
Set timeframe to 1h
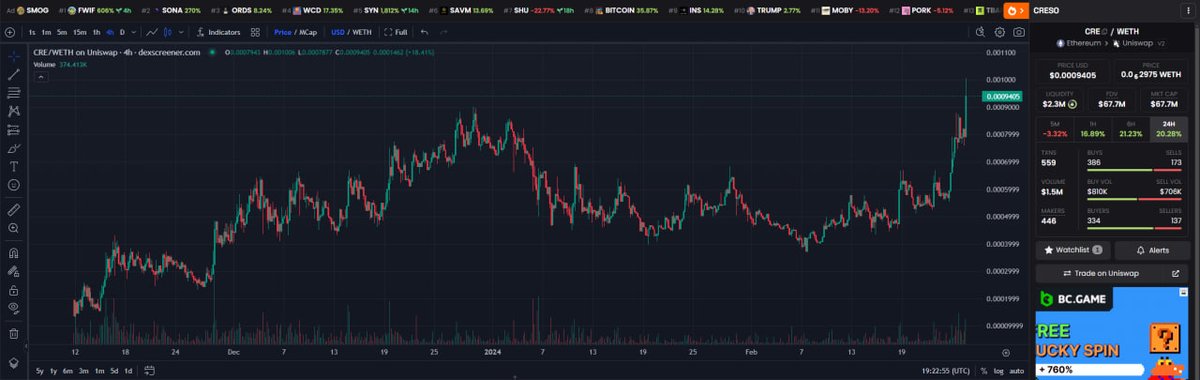coord(97,32)
